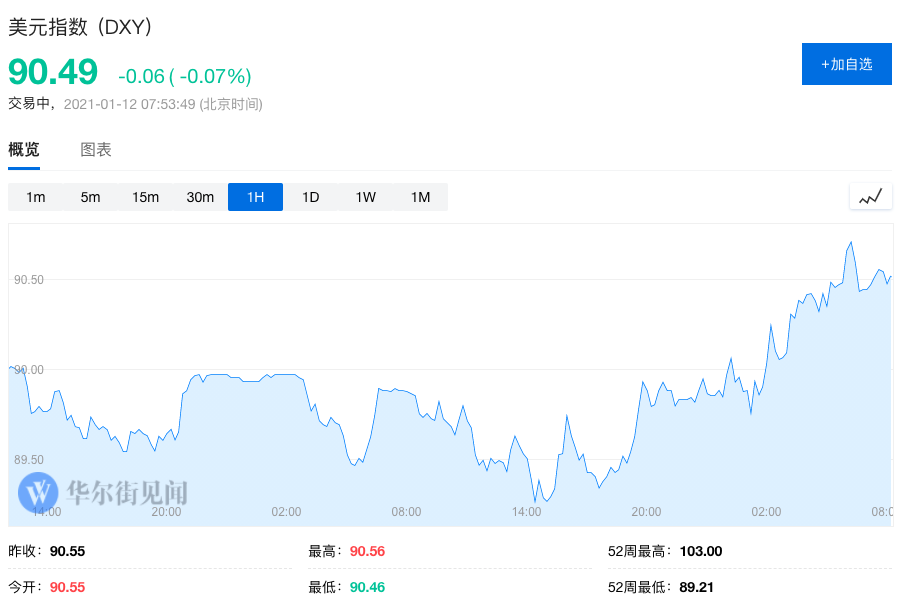Switch to the 图表 tab

tap(96, 150)
